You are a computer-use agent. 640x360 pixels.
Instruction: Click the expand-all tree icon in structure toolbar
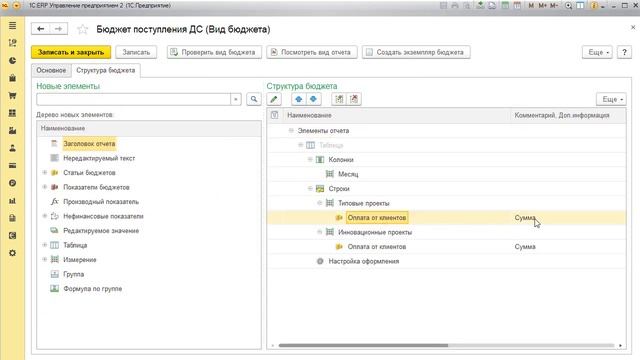[339, 99]
